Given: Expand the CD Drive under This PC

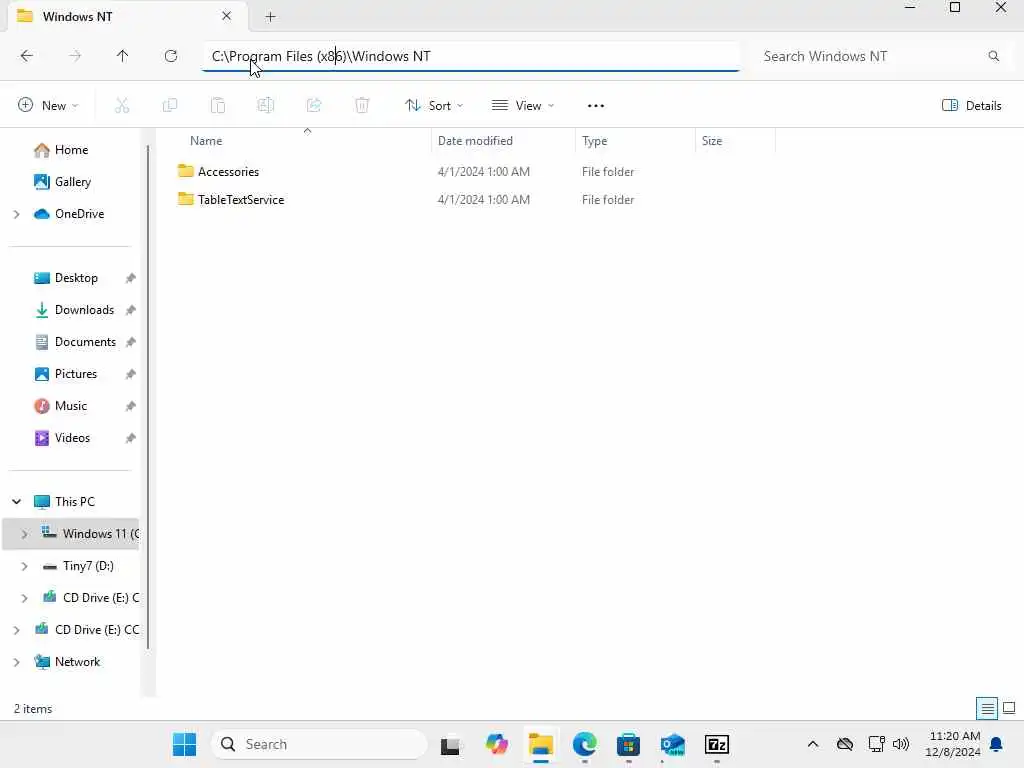Looking at the screenshot, I should click(x=24, y=598).
